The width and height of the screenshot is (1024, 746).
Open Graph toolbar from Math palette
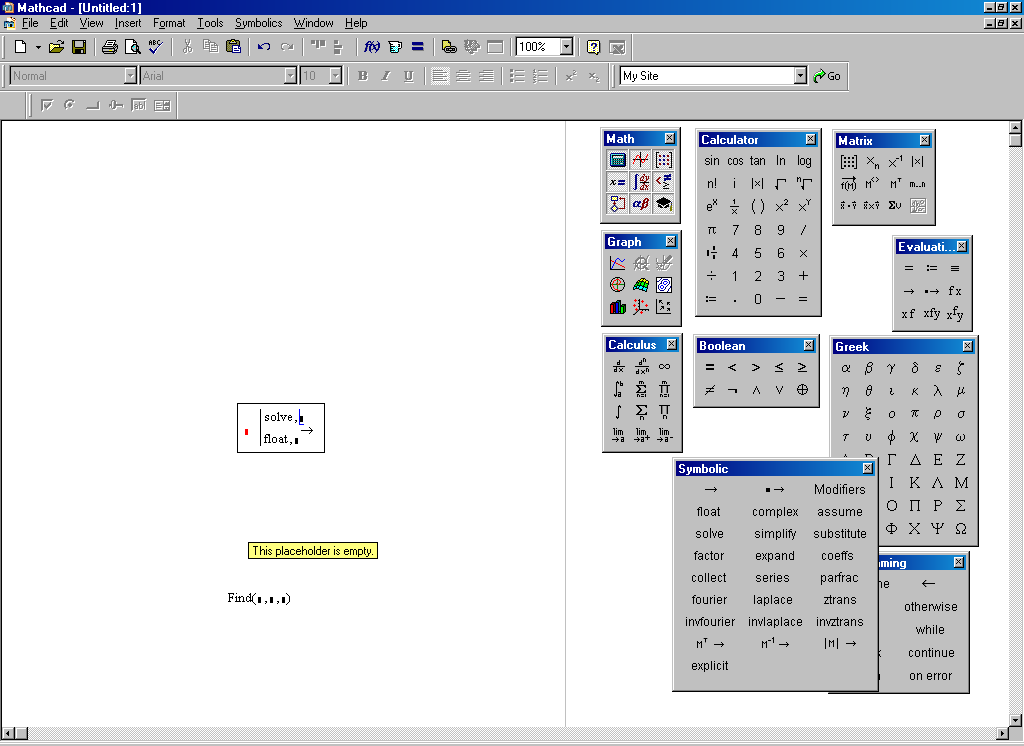641,160
